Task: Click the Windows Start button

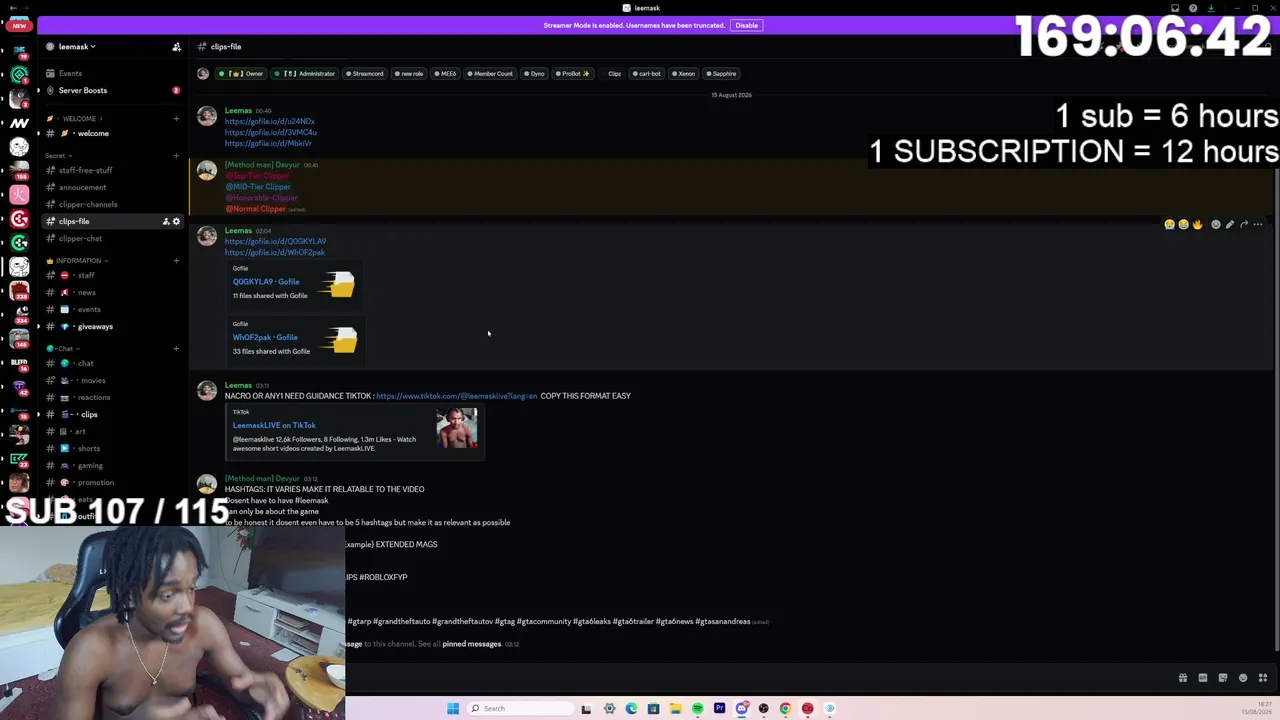Action: (453, 709)
